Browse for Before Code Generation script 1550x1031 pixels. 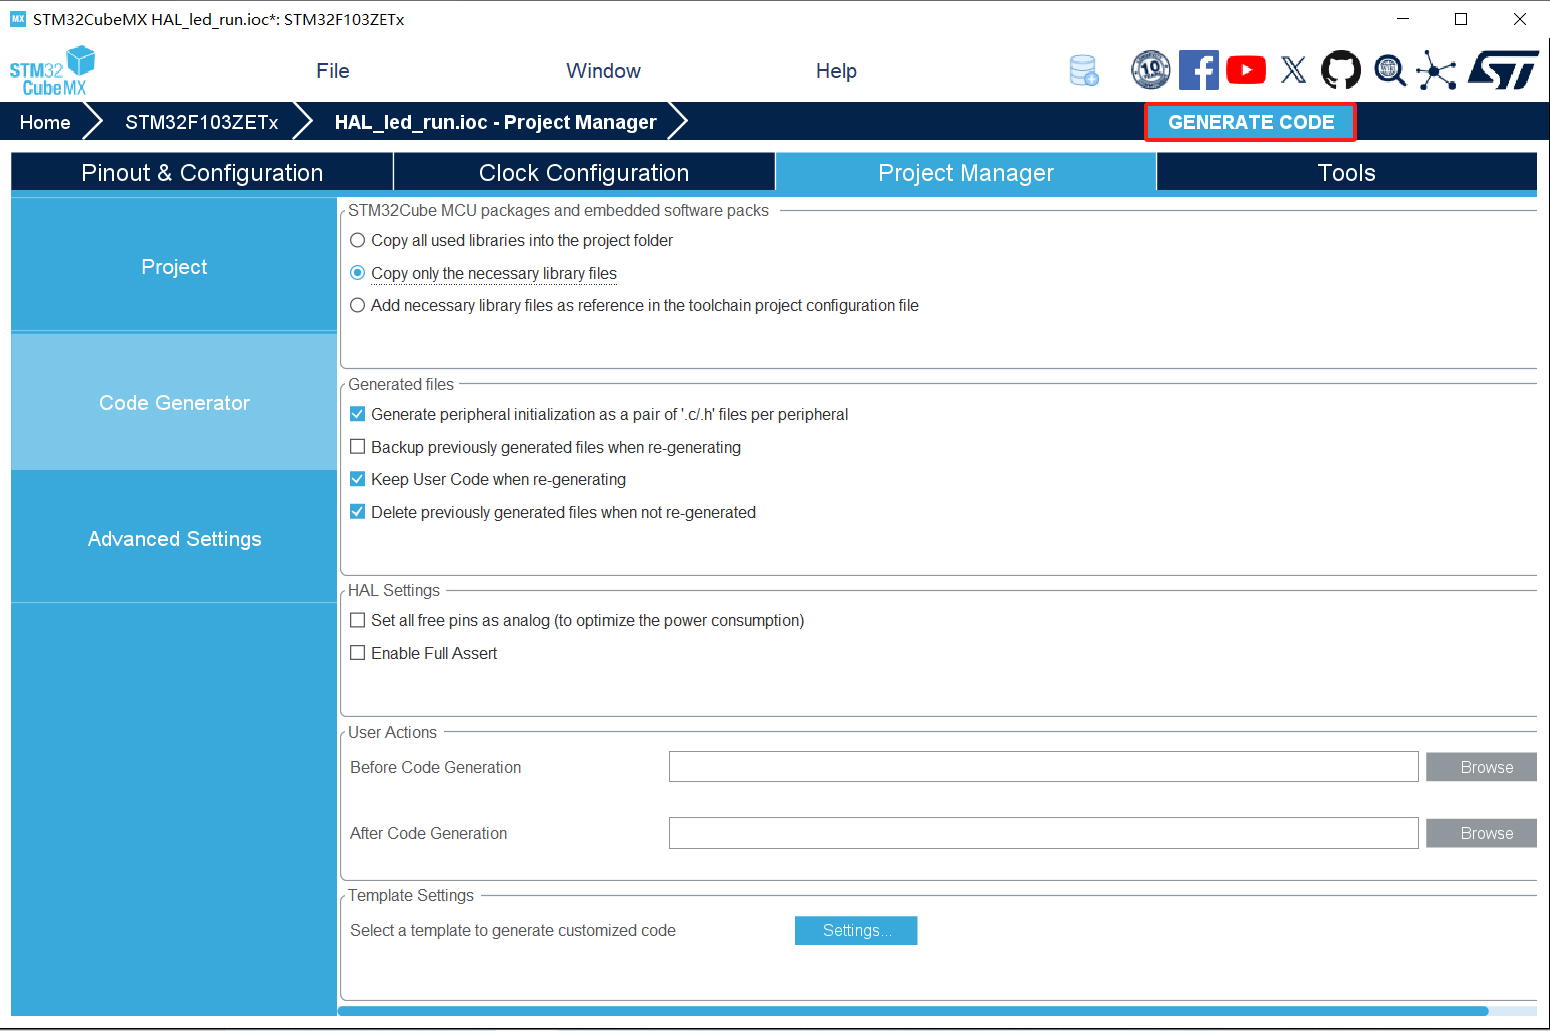(1481, 767)
